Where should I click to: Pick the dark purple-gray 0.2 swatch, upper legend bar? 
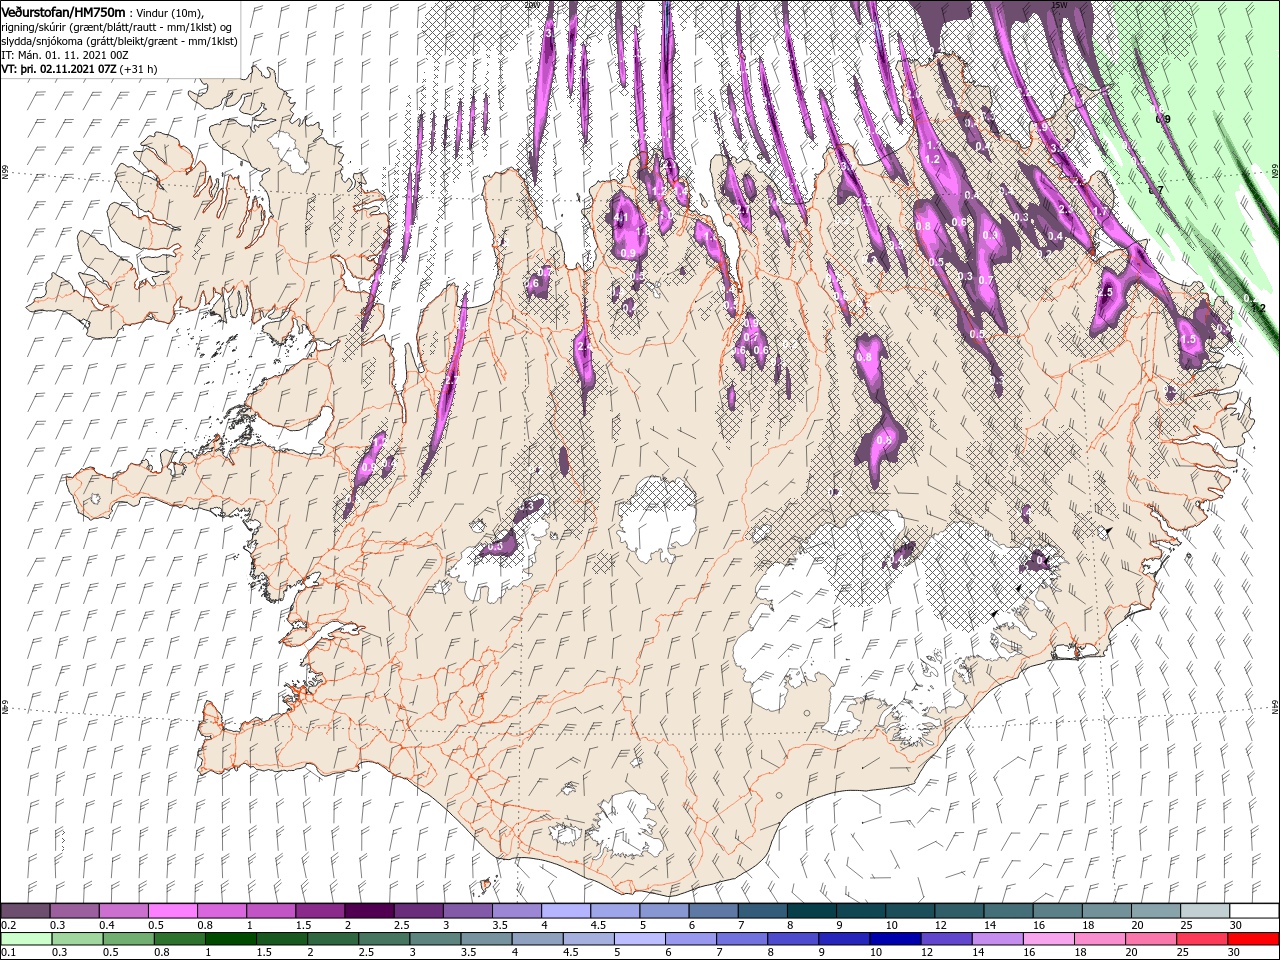point(25,911)
